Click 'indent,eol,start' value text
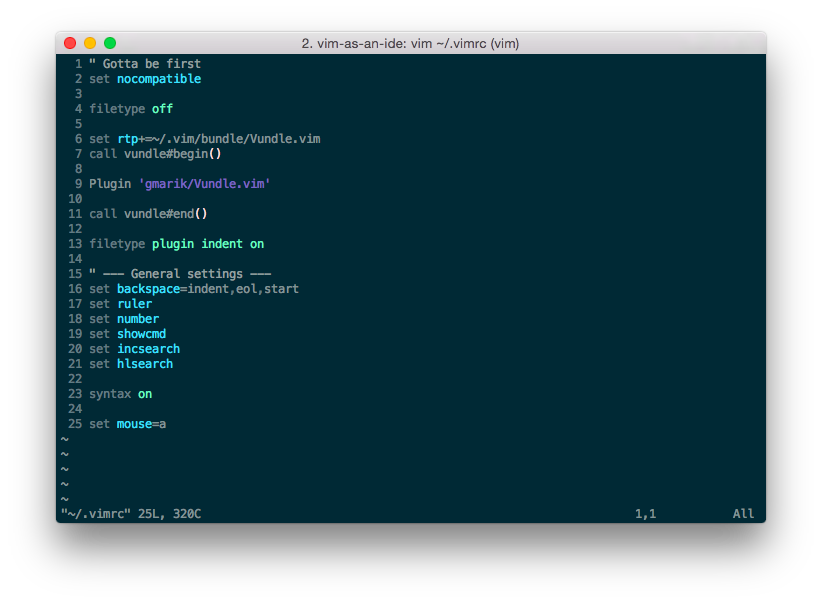 click(x=243, y=289)
